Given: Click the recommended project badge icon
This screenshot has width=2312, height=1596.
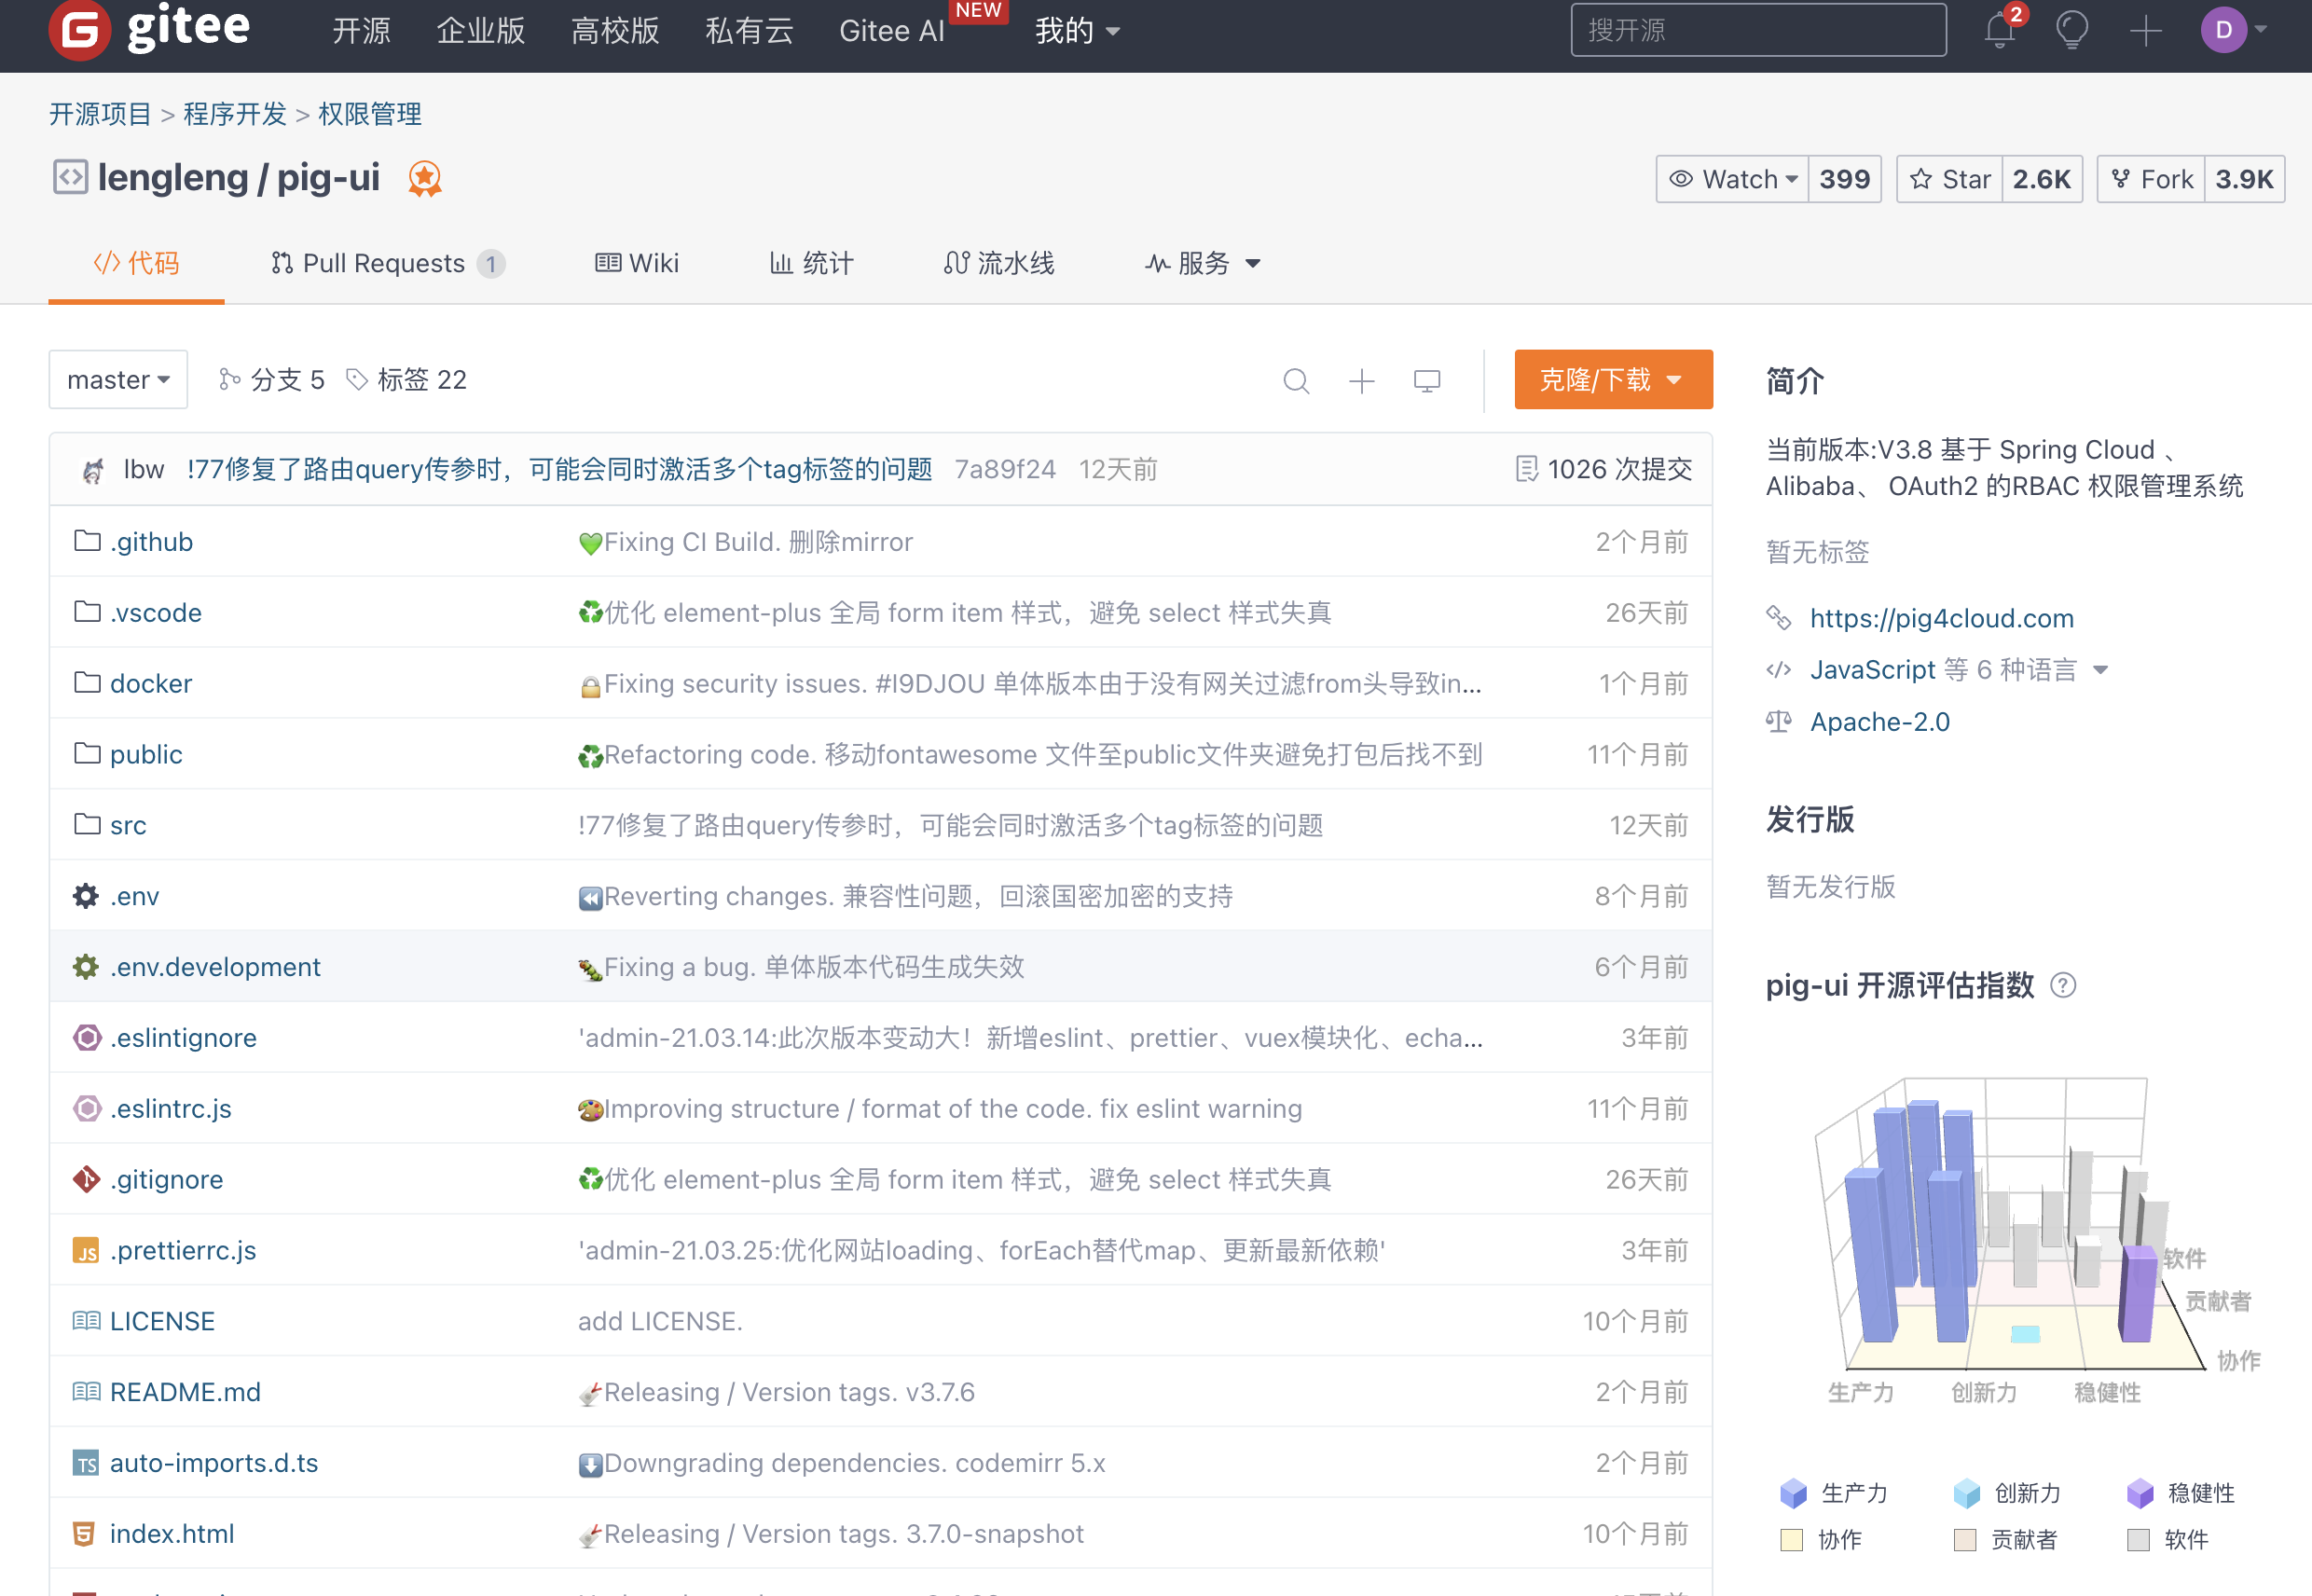Looking at the screenshot, I should pos(424,179).
